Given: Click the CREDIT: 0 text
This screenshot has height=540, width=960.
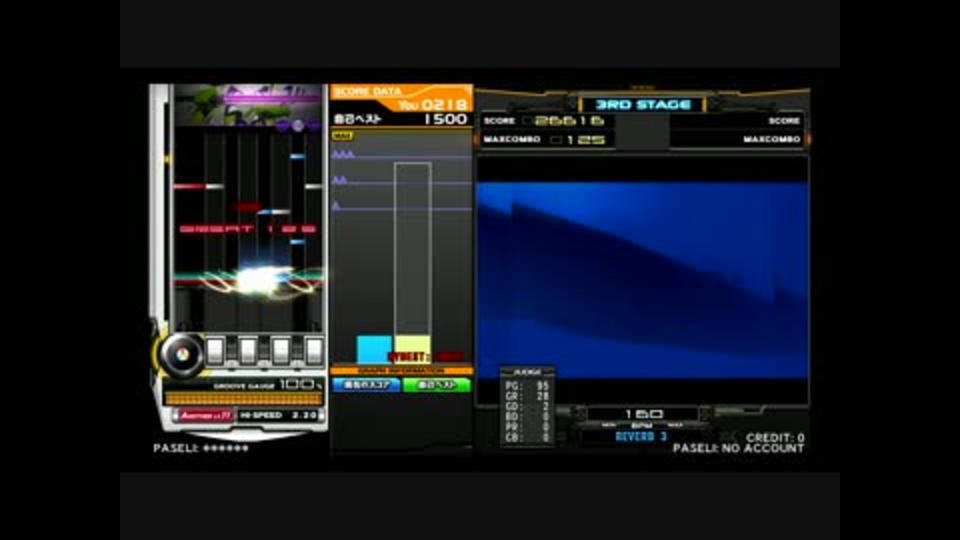Looking at the screenshot, I should (x=775, y=438).
